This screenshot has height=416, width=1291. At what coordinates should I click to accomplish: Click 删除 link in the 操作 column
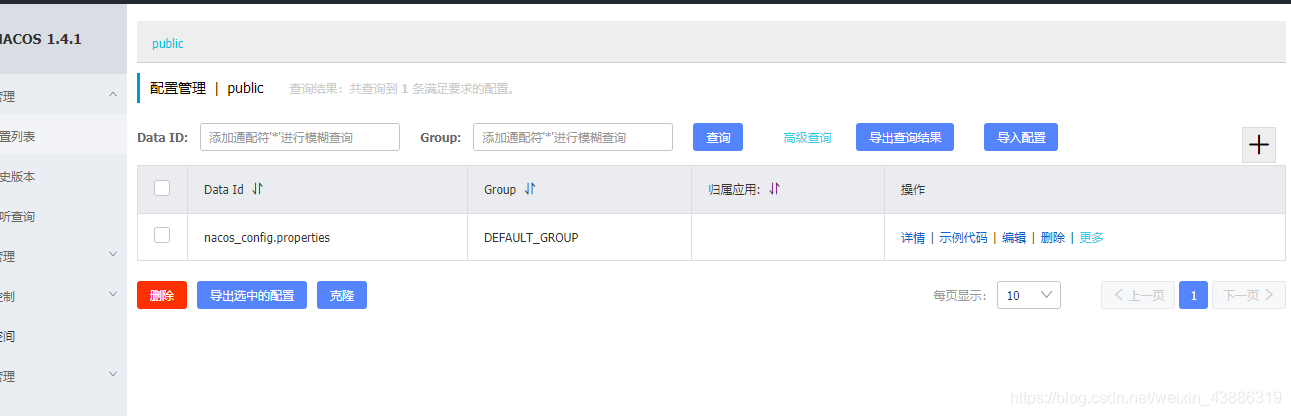(x=1053, y=238)
